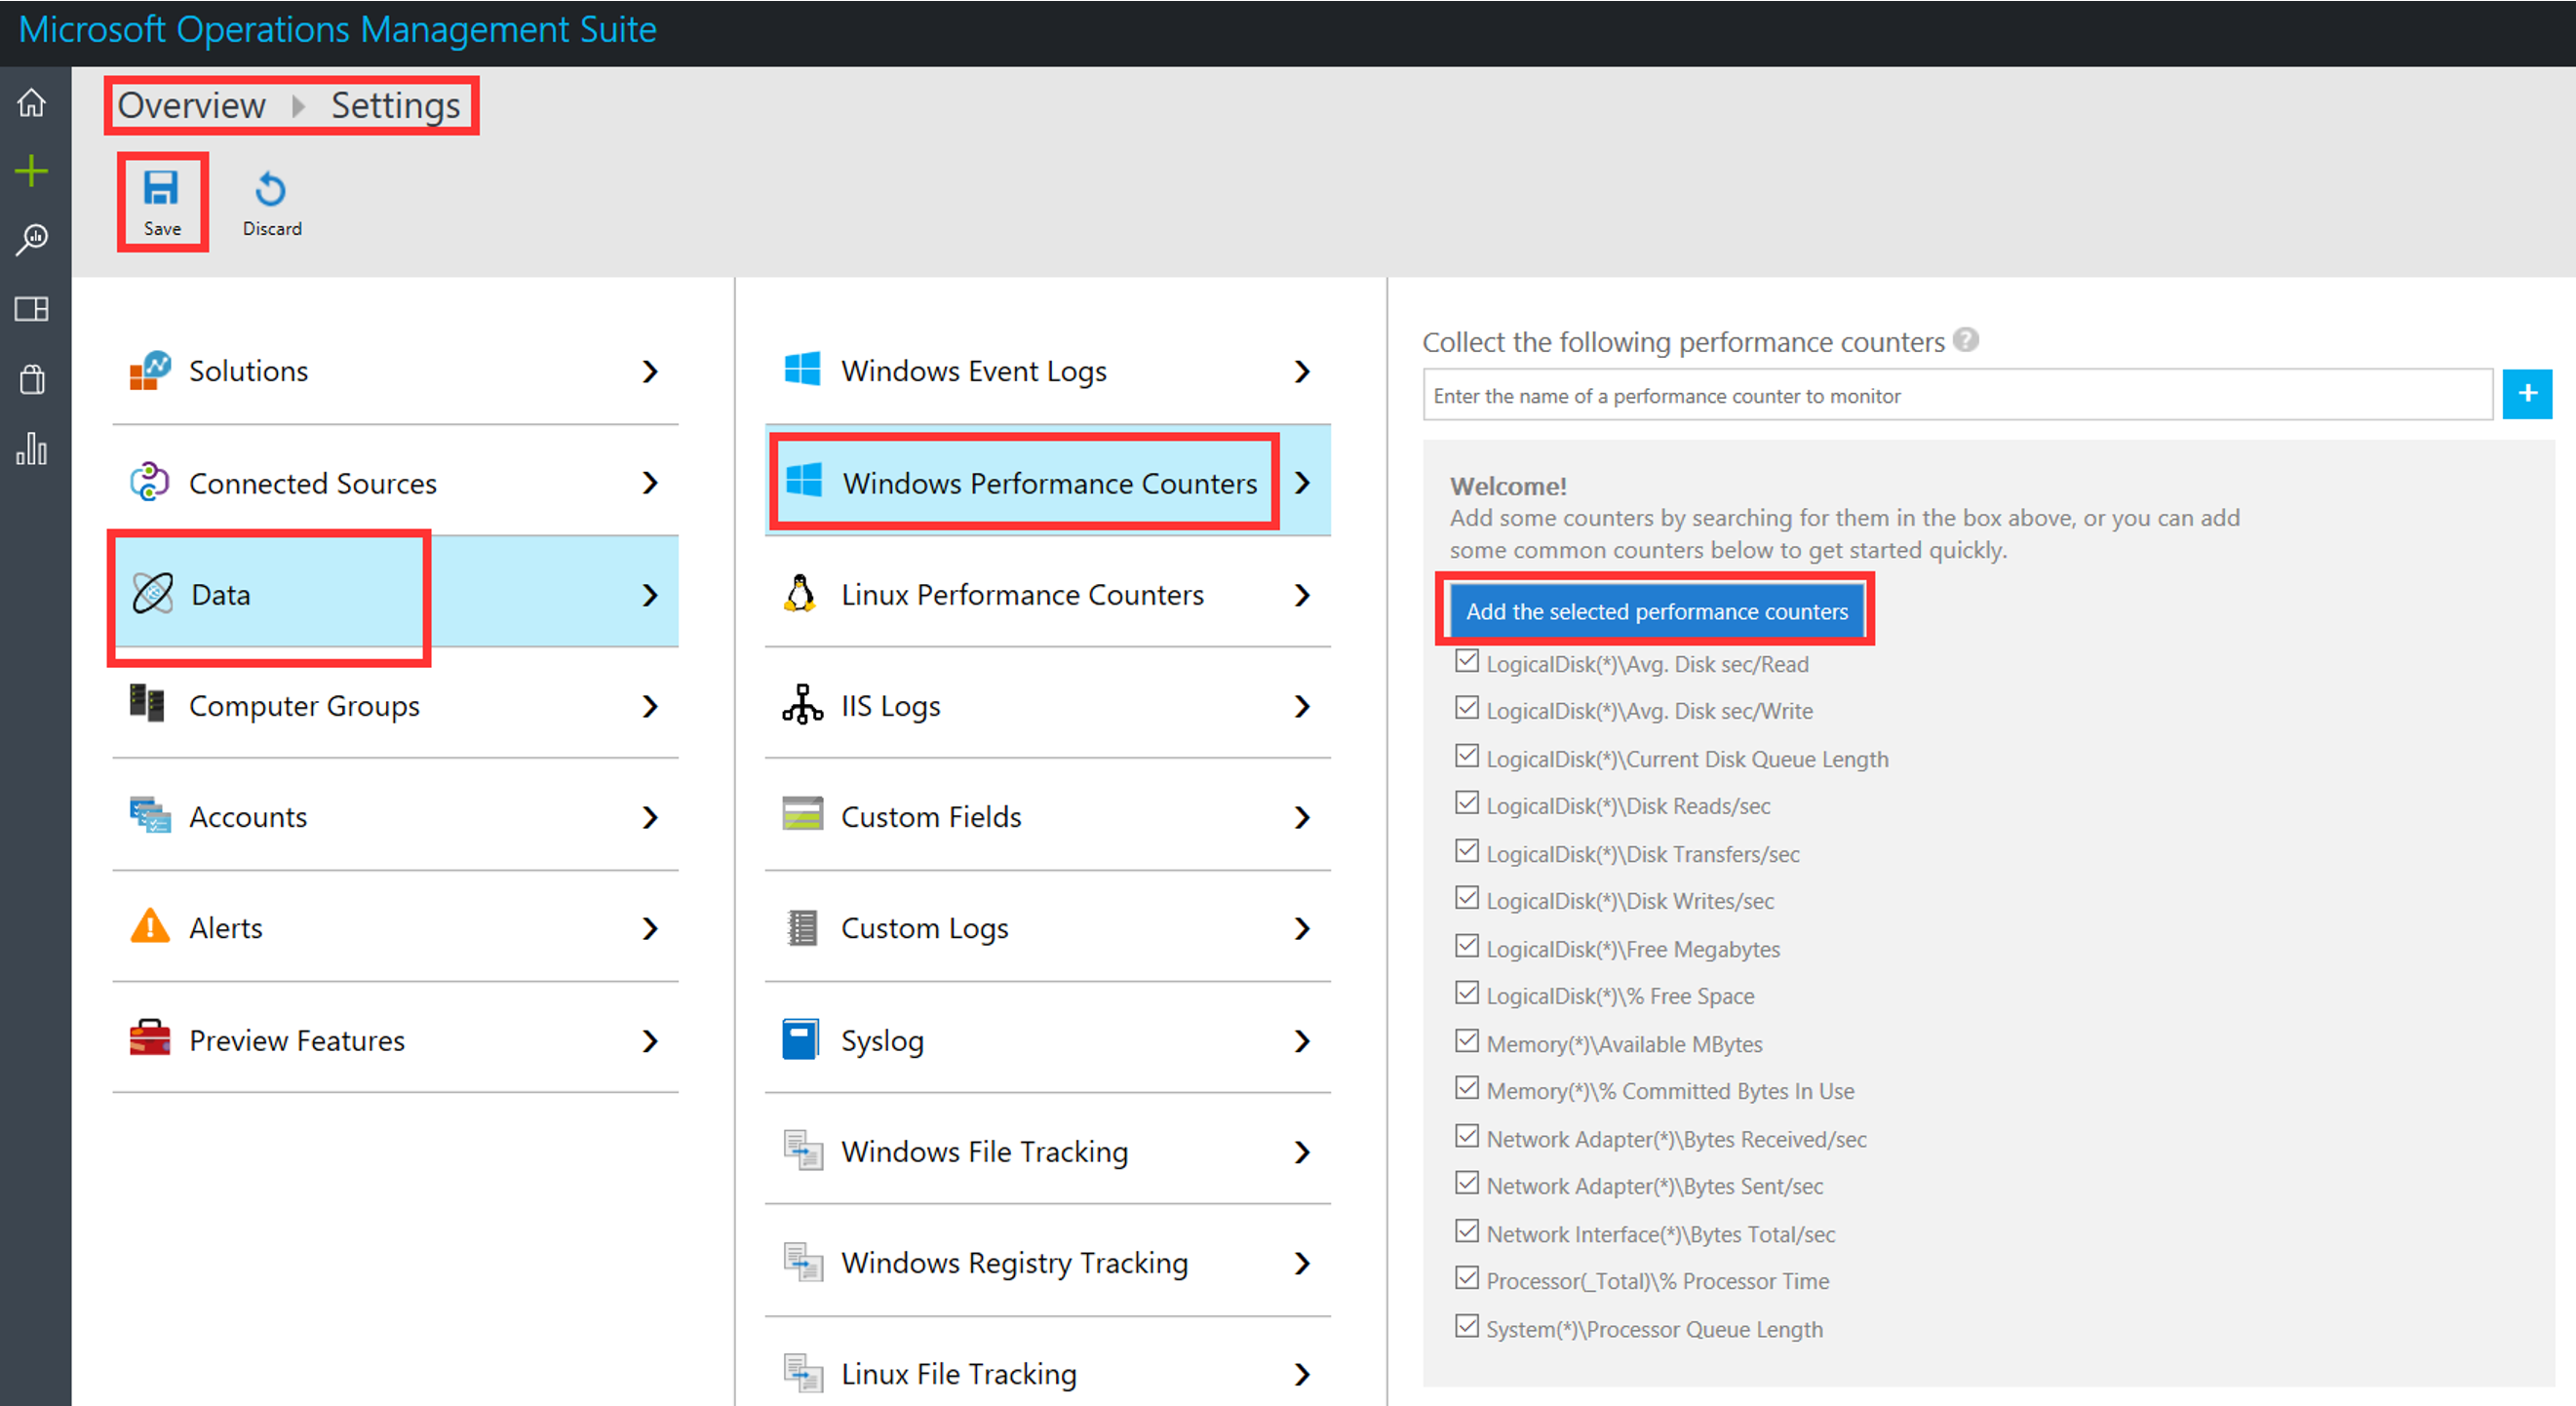
Task: Expand the Solutions row chevron
Action: 650,372
